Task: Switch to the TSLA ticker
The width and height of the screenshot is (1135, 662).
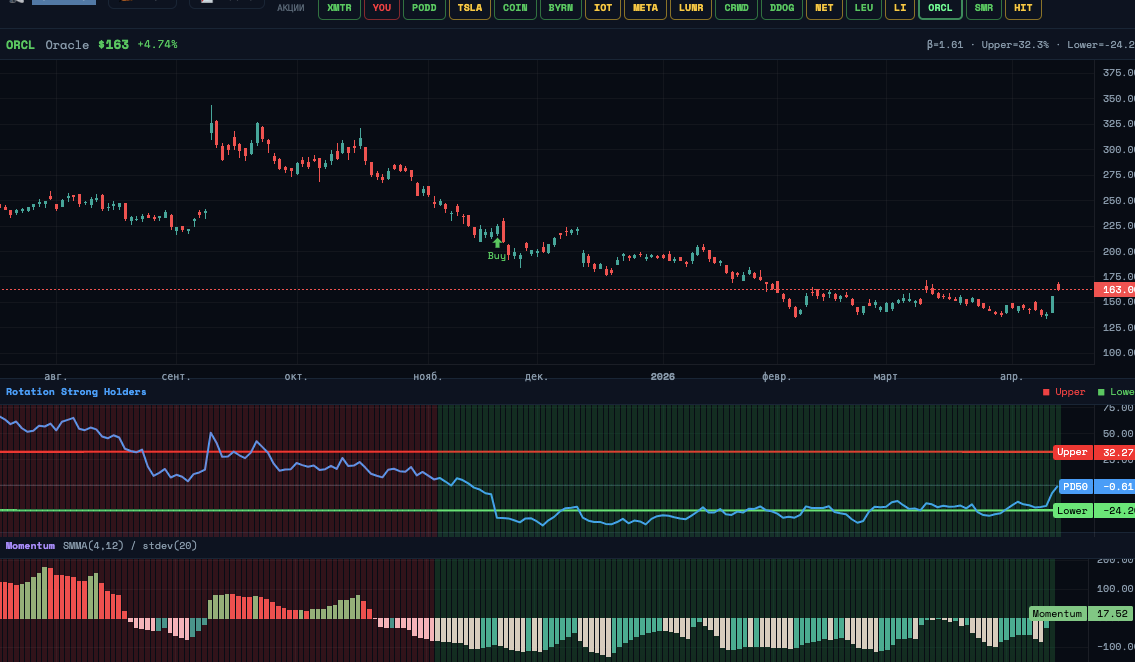Action: (x=470, y=8)
